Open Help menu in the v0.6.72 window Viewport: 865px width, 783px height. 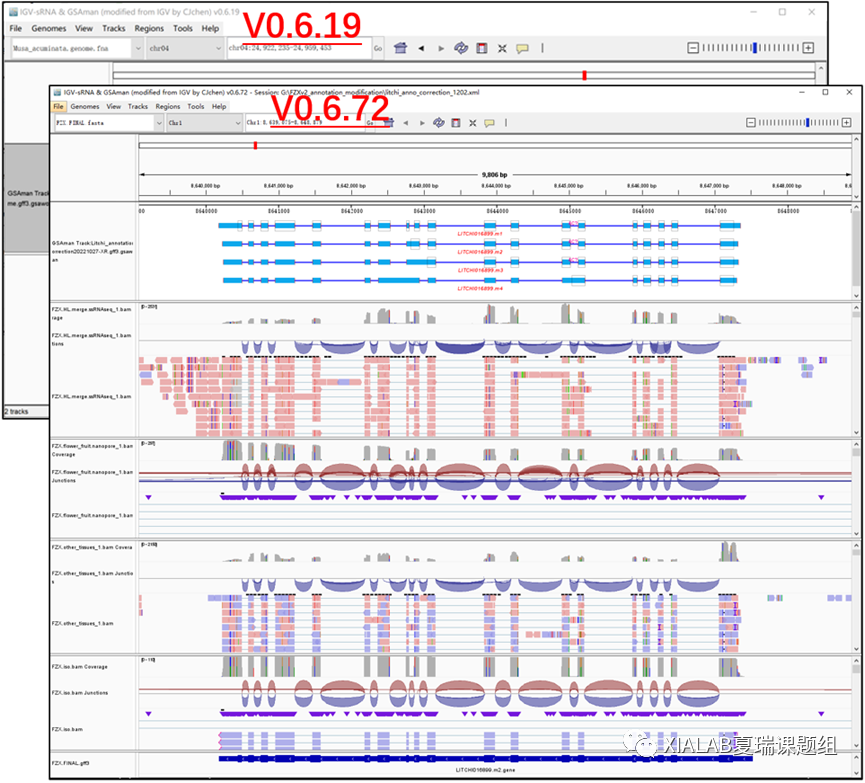[x=219, y=106]
